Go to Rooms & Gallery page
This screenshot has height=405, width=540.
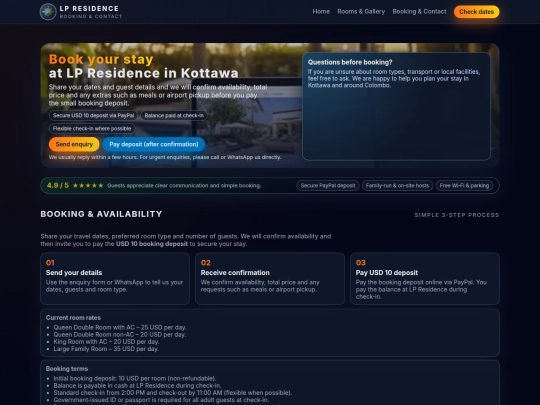coord(361,11)
